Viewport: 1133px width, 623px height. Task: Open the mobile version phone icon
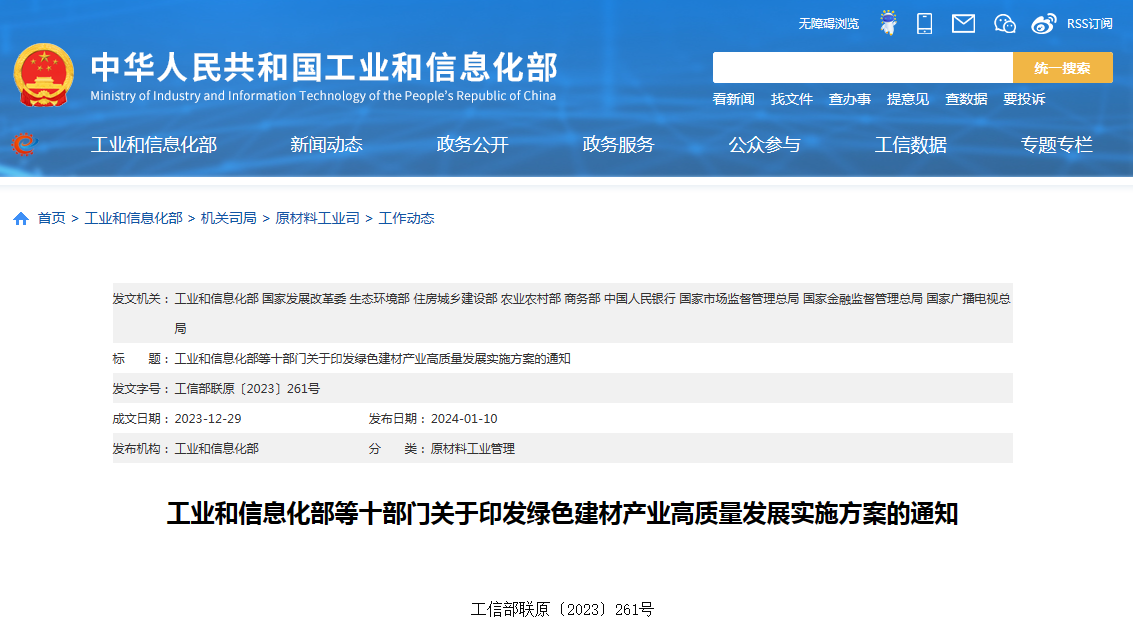click(924, 24)
